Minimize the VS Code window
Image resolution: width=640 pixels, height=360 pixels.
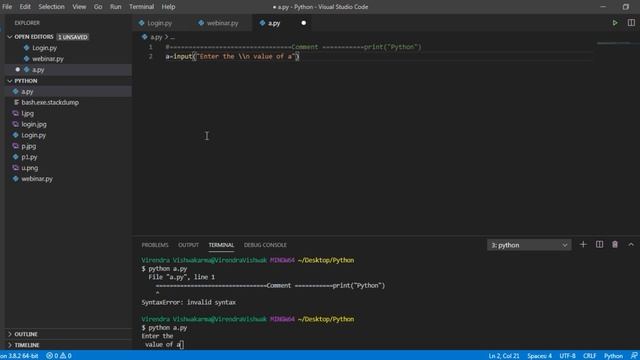[x=603, y=7]
